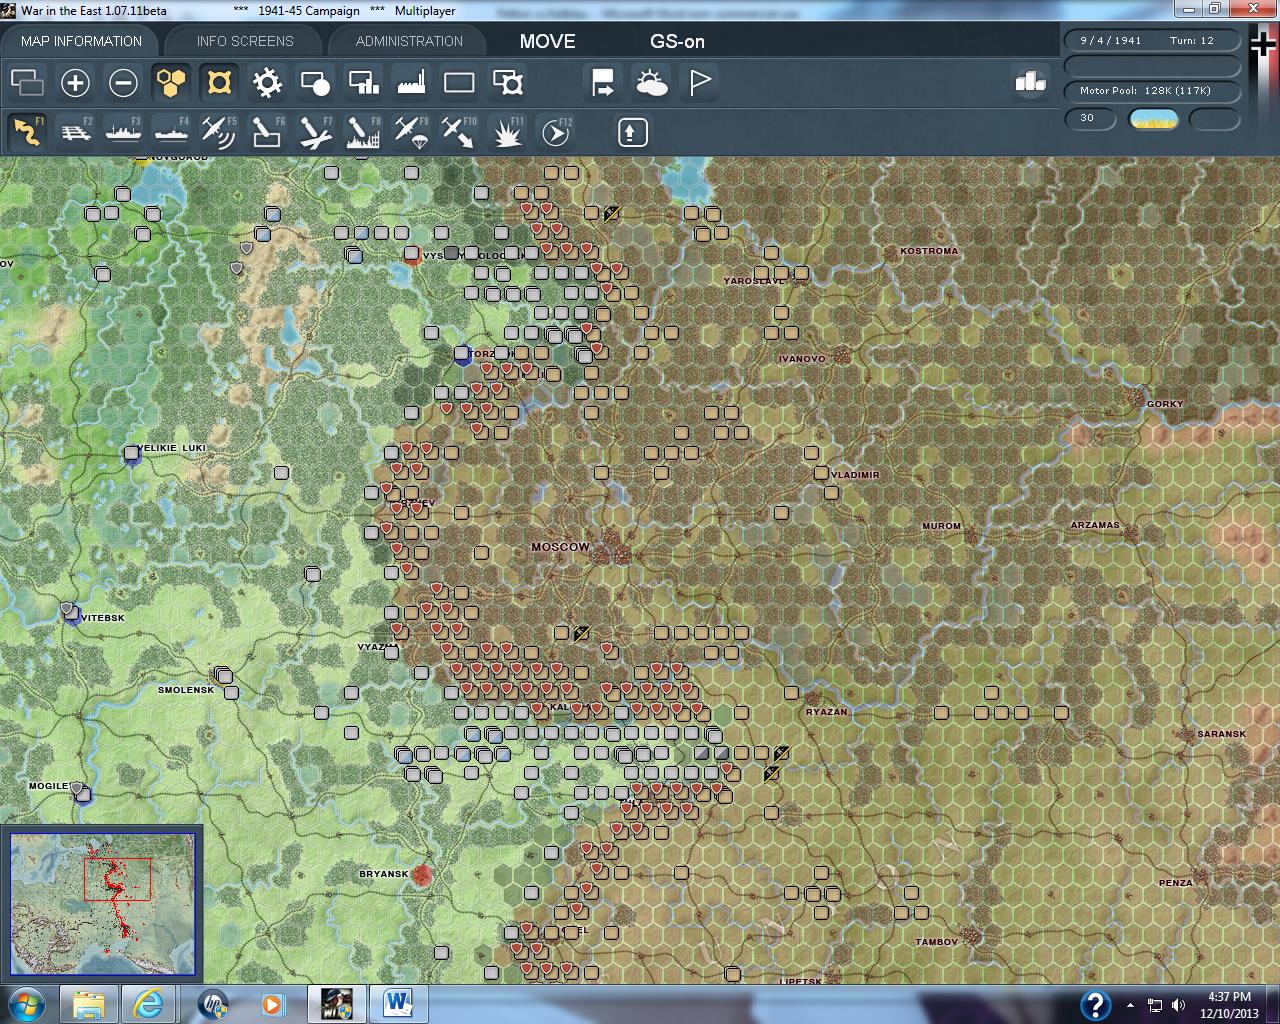Image resolution: width=1280 pixels, height=1024 pixels.
Task: Select the F10 aircraft with arrow mode
Action: coord(459,132)
